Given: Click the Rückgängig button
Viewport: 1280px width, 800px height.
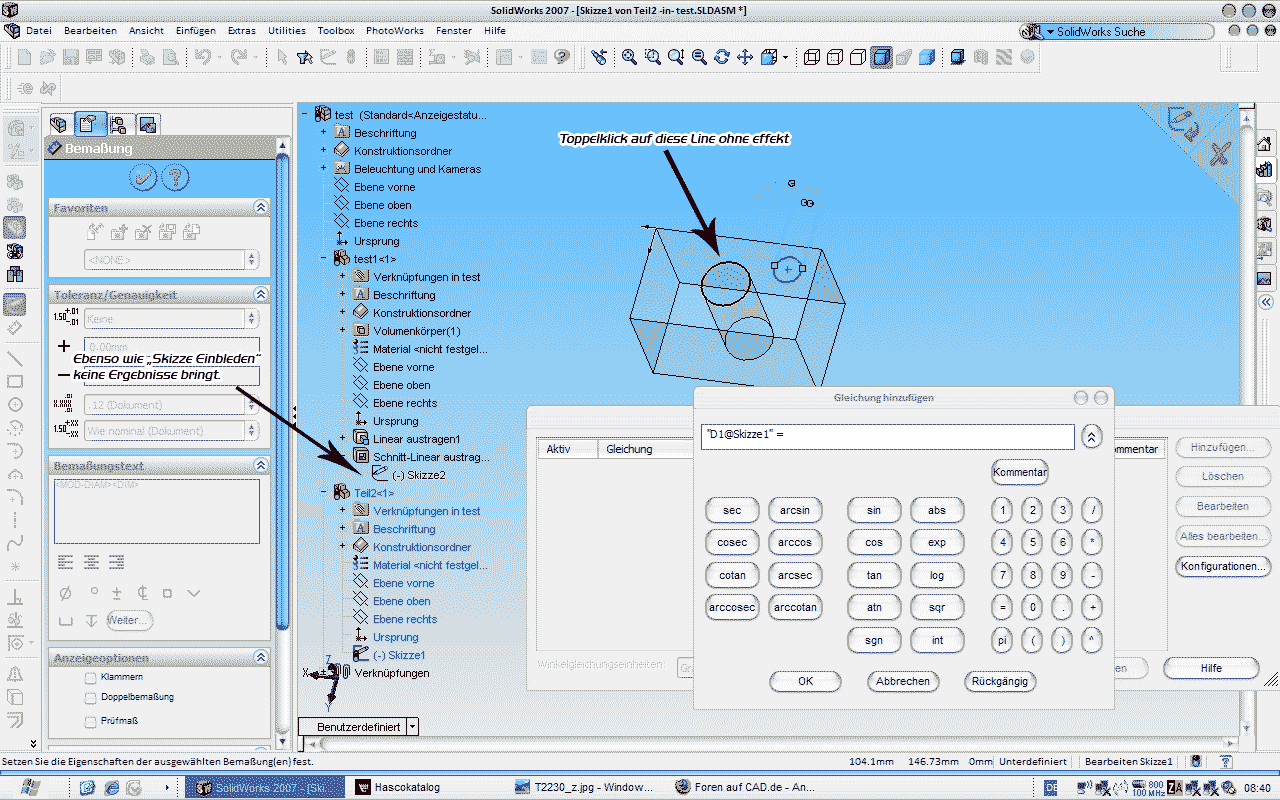Looking at the screenshot, I should tap(1000, 681).
